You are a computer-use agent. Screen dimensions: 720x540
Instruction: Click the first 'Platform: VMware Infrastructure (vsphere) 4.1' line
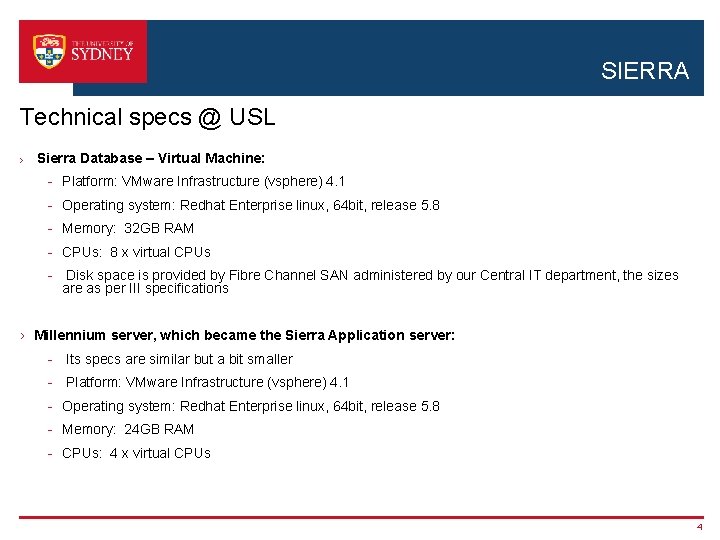coord(203,181)
